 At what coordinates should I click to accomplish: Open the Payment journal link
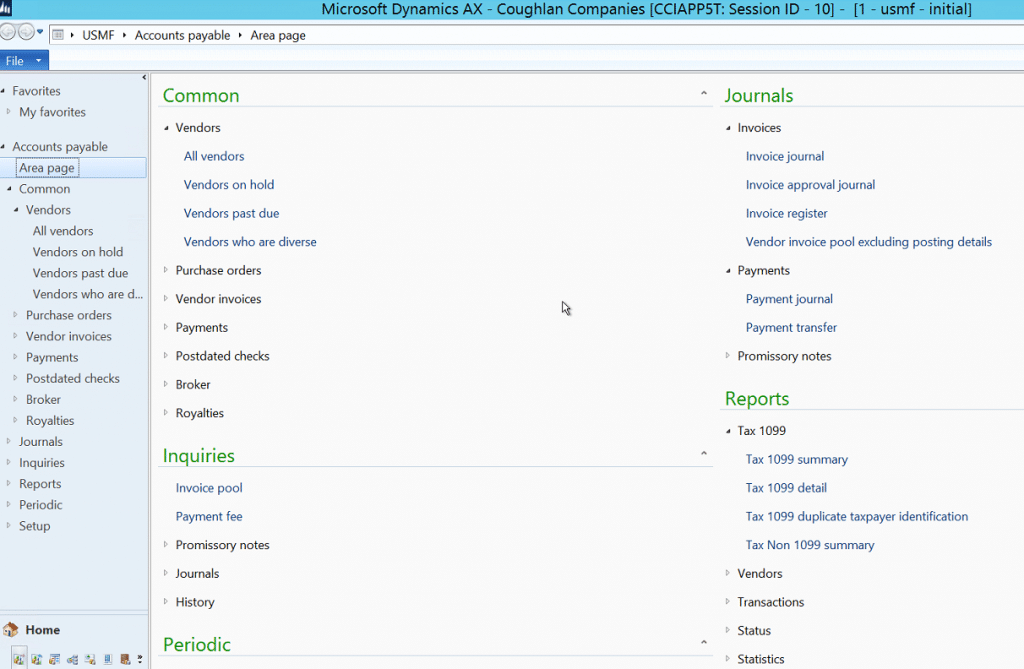tap(789, 299)
